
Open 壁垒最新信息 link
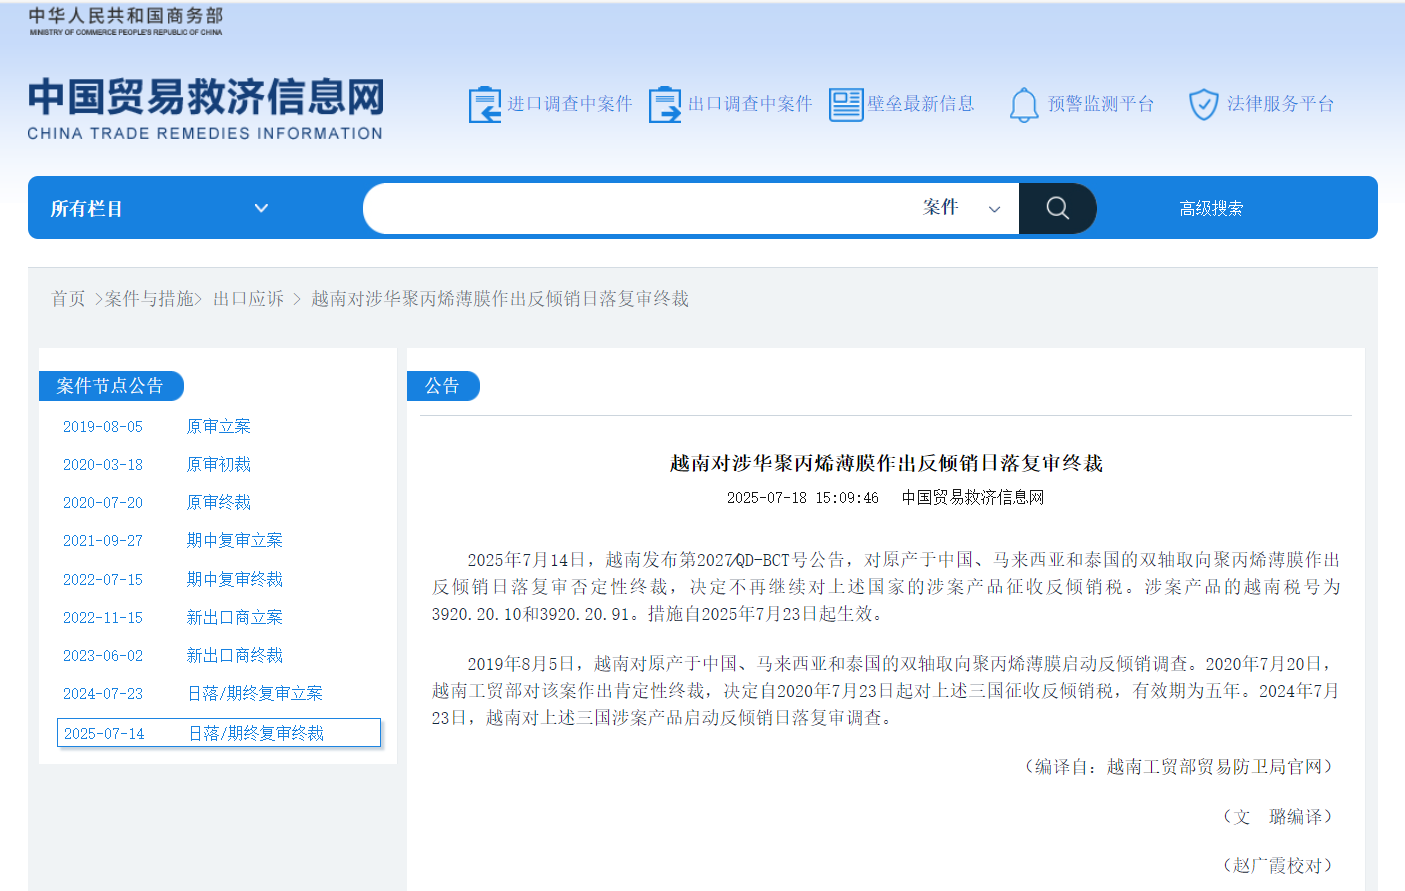tap(921, 104)
